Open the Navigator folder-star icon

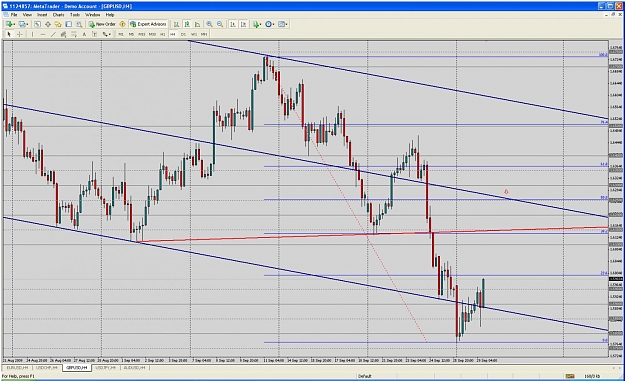(58, 24)
